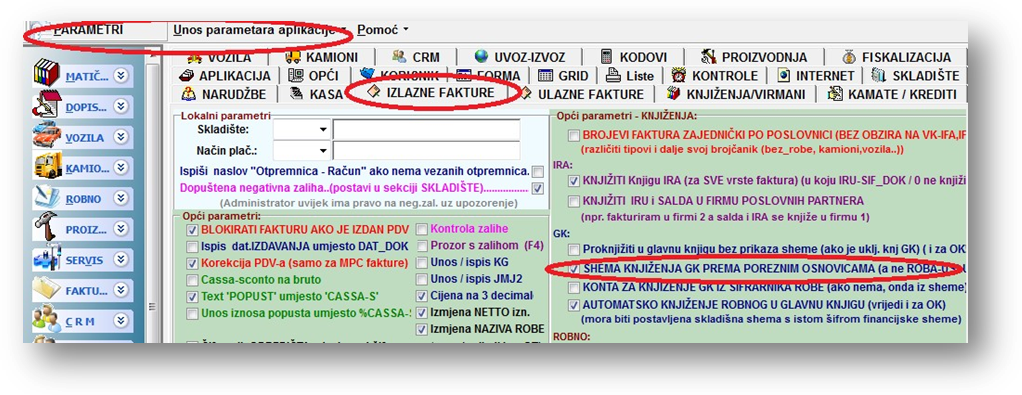Click the Način plać. description text field

click(426, 151)
